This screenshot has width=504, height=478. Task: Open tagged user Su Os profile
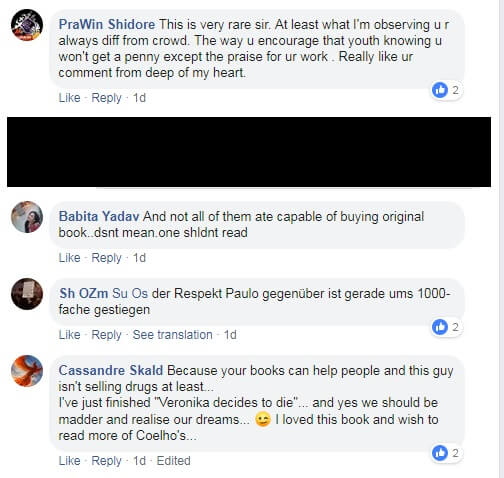(130, 293)
